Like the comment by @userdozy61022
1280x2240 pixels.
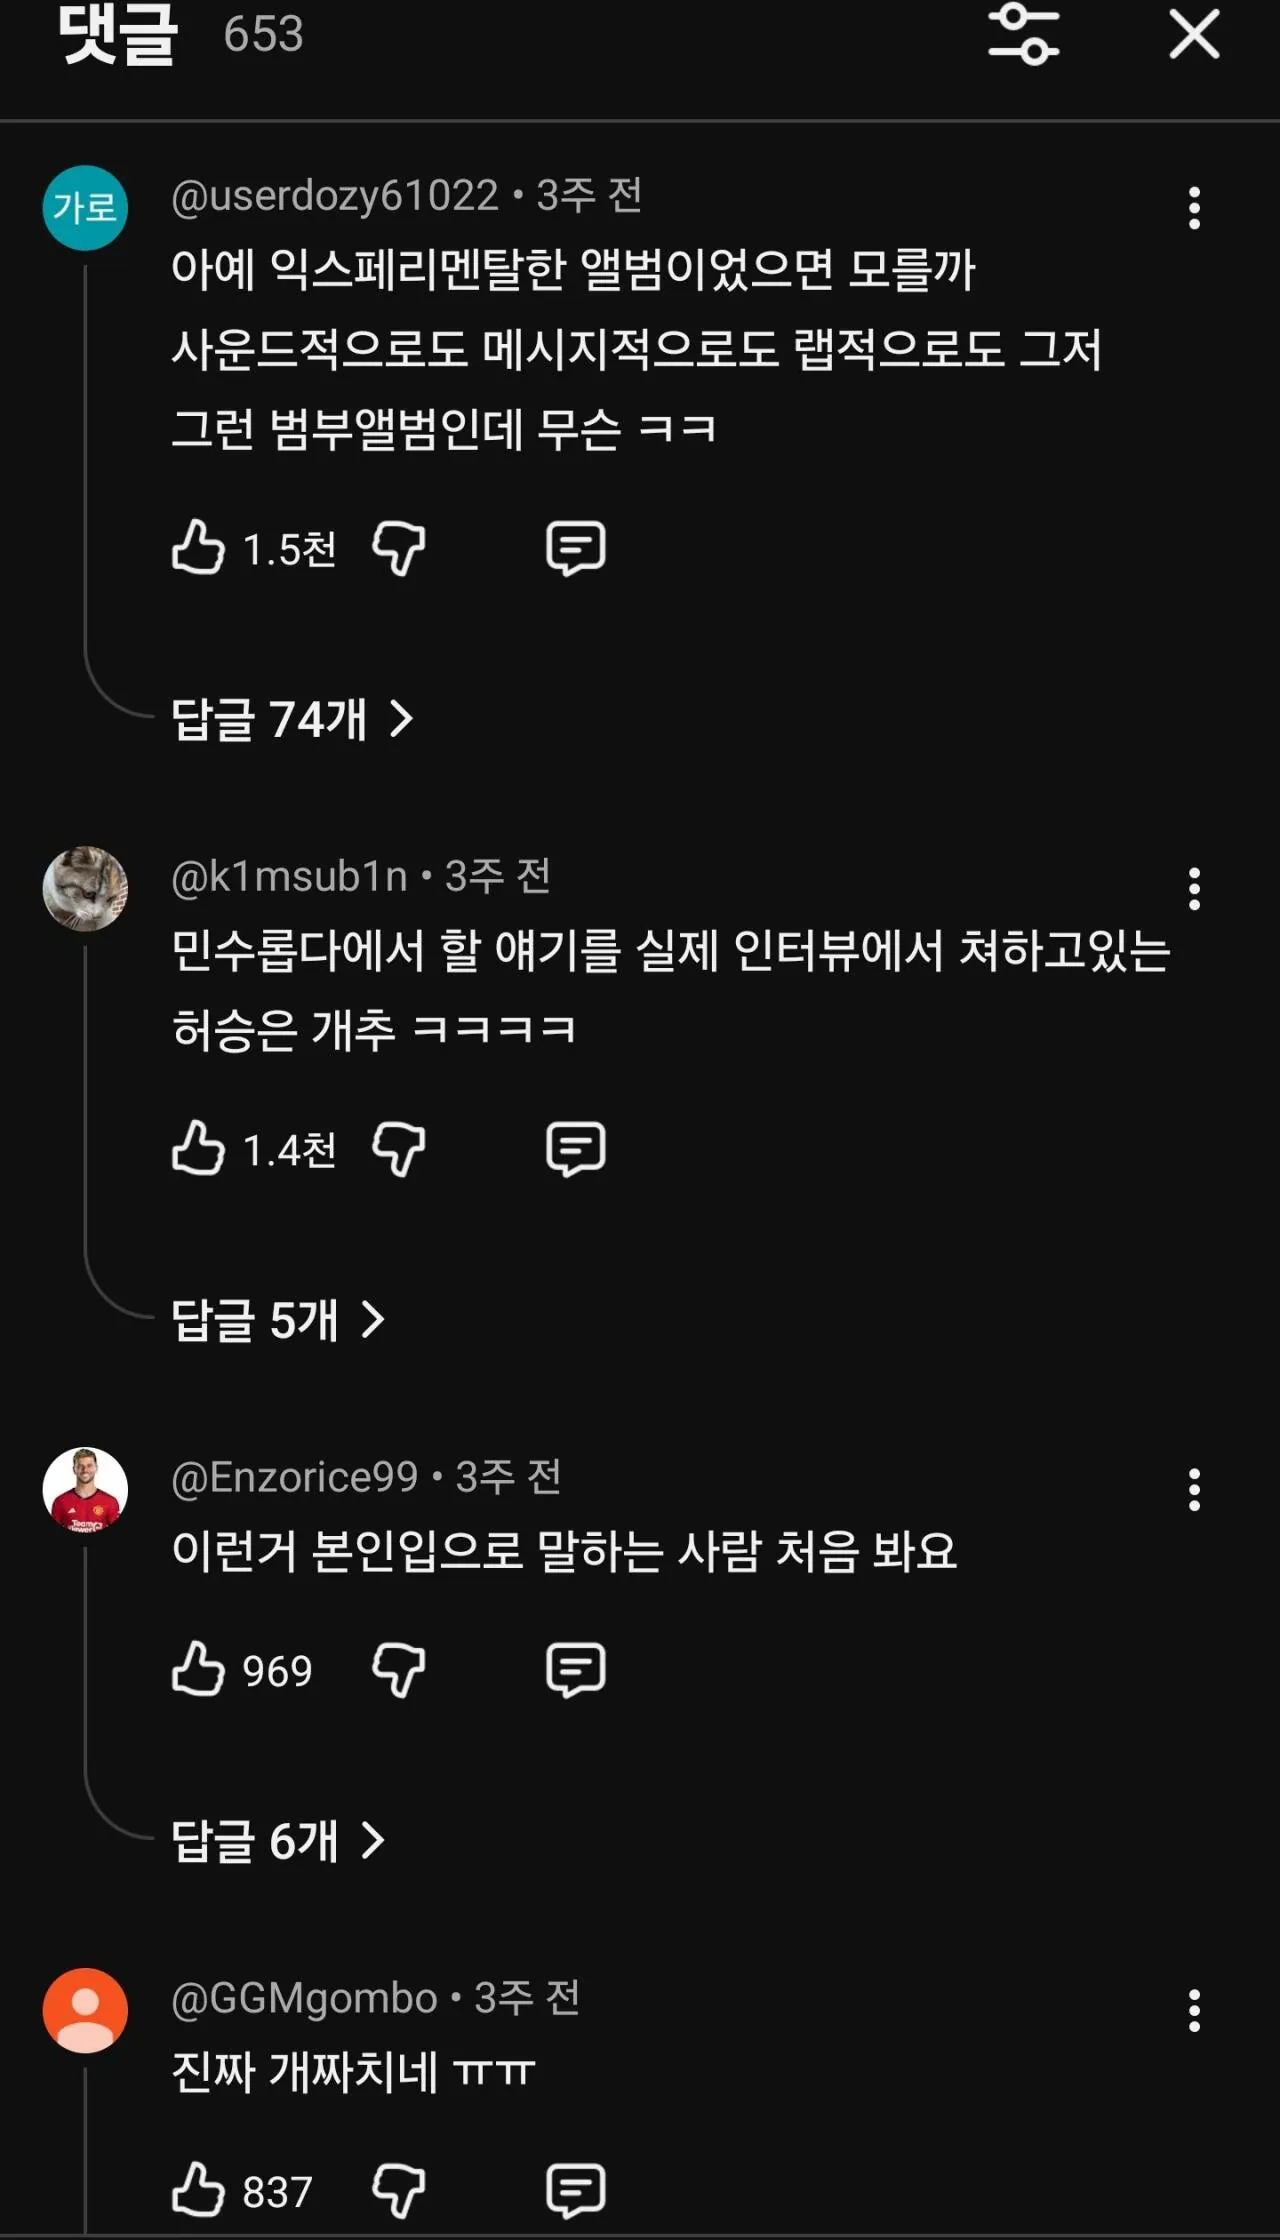point(198,547)
